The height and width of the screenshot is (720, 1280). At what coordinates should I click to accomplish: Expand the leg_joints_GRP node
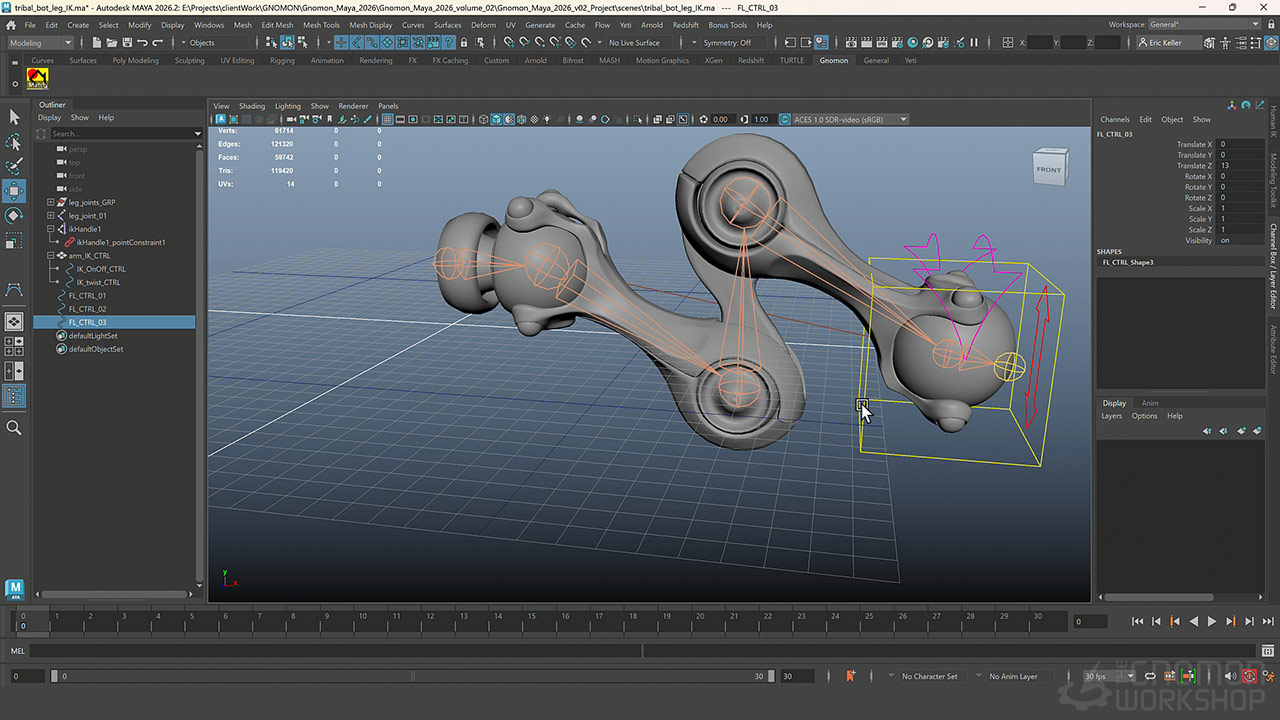pyautogui.click(x=51, y=202)
